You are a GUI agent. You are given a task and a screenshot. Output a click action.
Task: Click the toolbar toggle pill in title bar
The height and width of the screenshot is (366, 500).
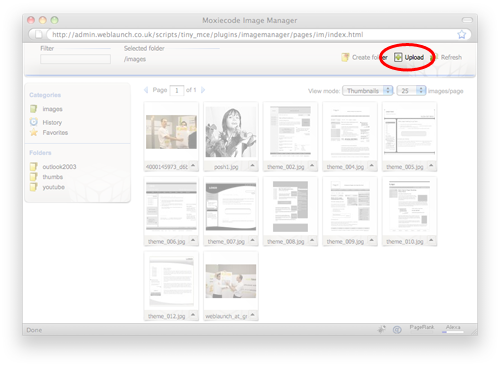coord(467,20)
